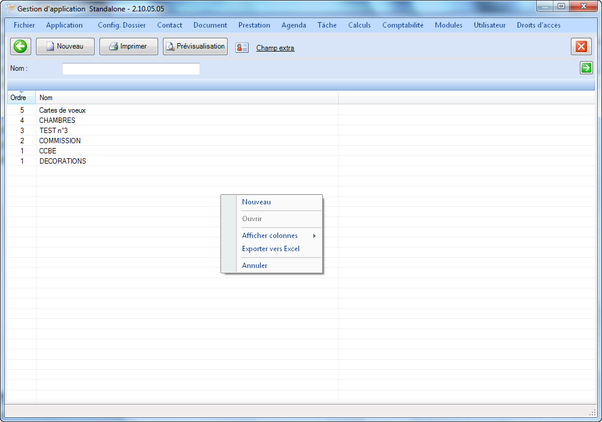The height and width of the screenshot is (422, 602).
Task: Select the Cartes de voeux row
Action: coord(64,110)
